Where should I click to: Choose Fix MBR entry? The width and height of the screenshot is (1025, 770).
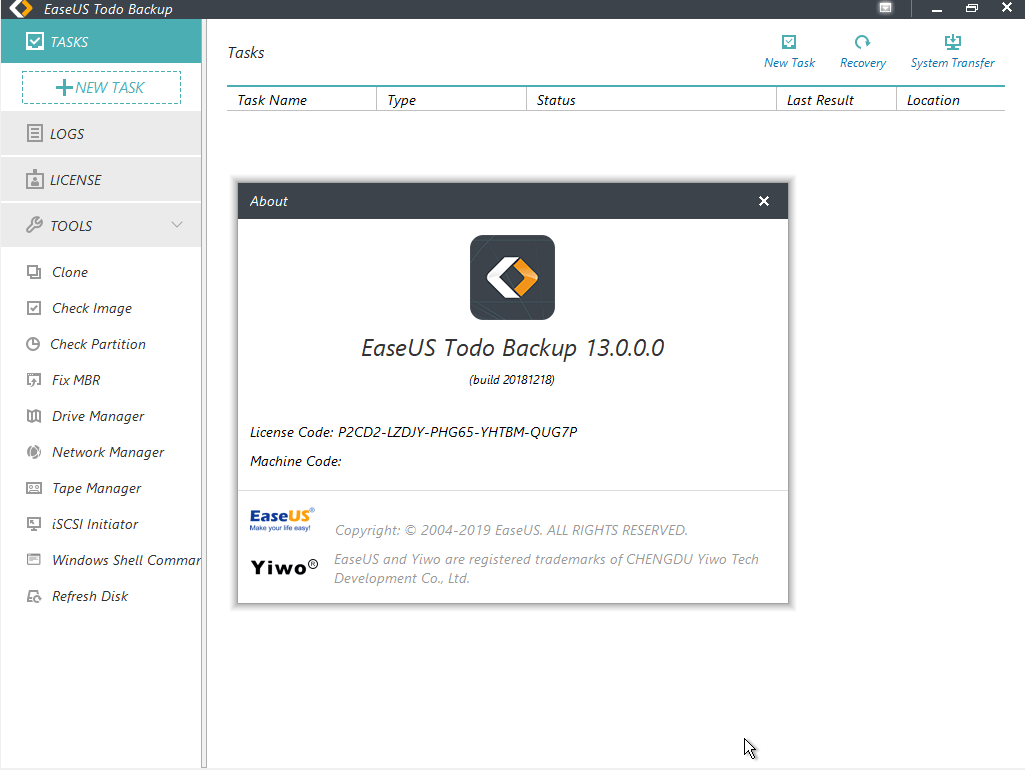[76, 380]
